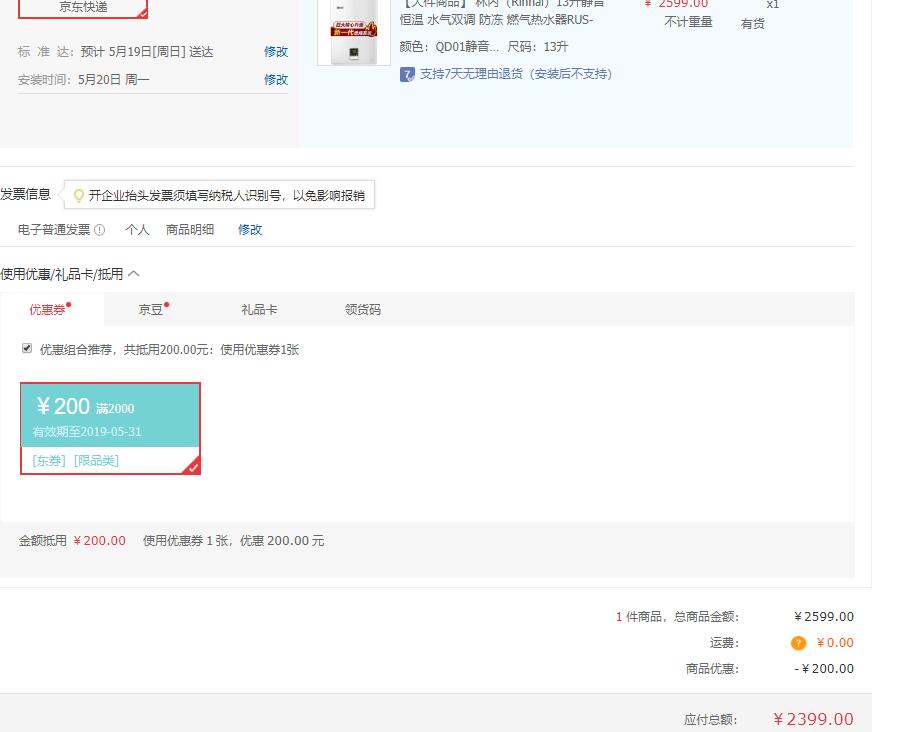Click the 使用优惠券 1 张 summary text
The height and width of the screenshot is (732, 901).
click(x=186, y=541)
